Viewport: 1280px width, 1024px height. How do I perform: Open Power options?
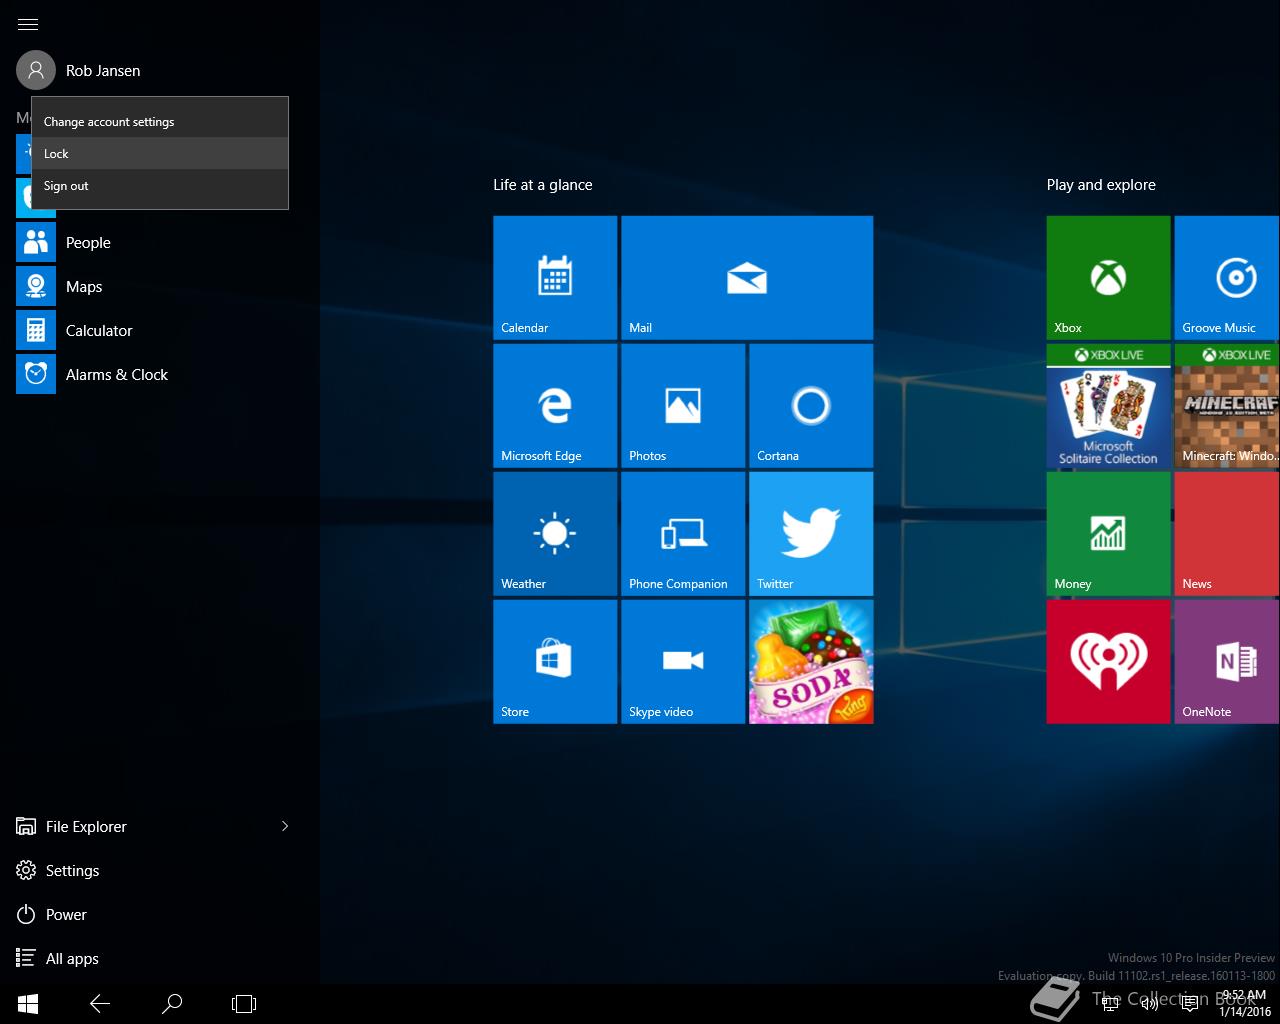coord(66,914)
